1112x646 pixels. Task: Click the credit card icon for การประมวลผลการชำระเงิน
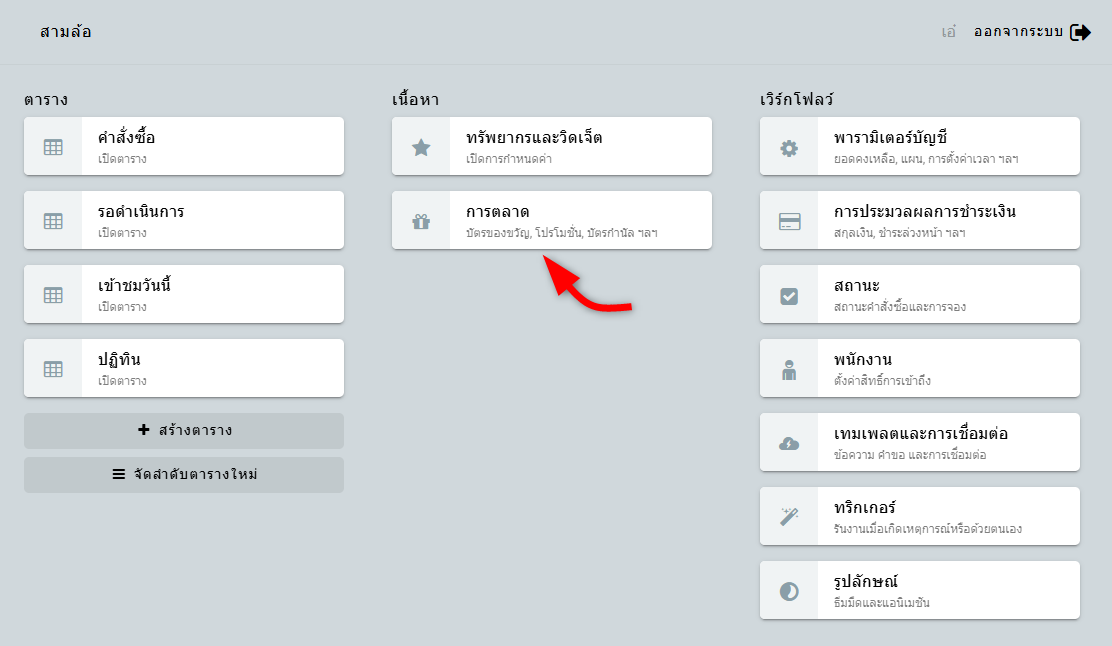pos(789,221)
